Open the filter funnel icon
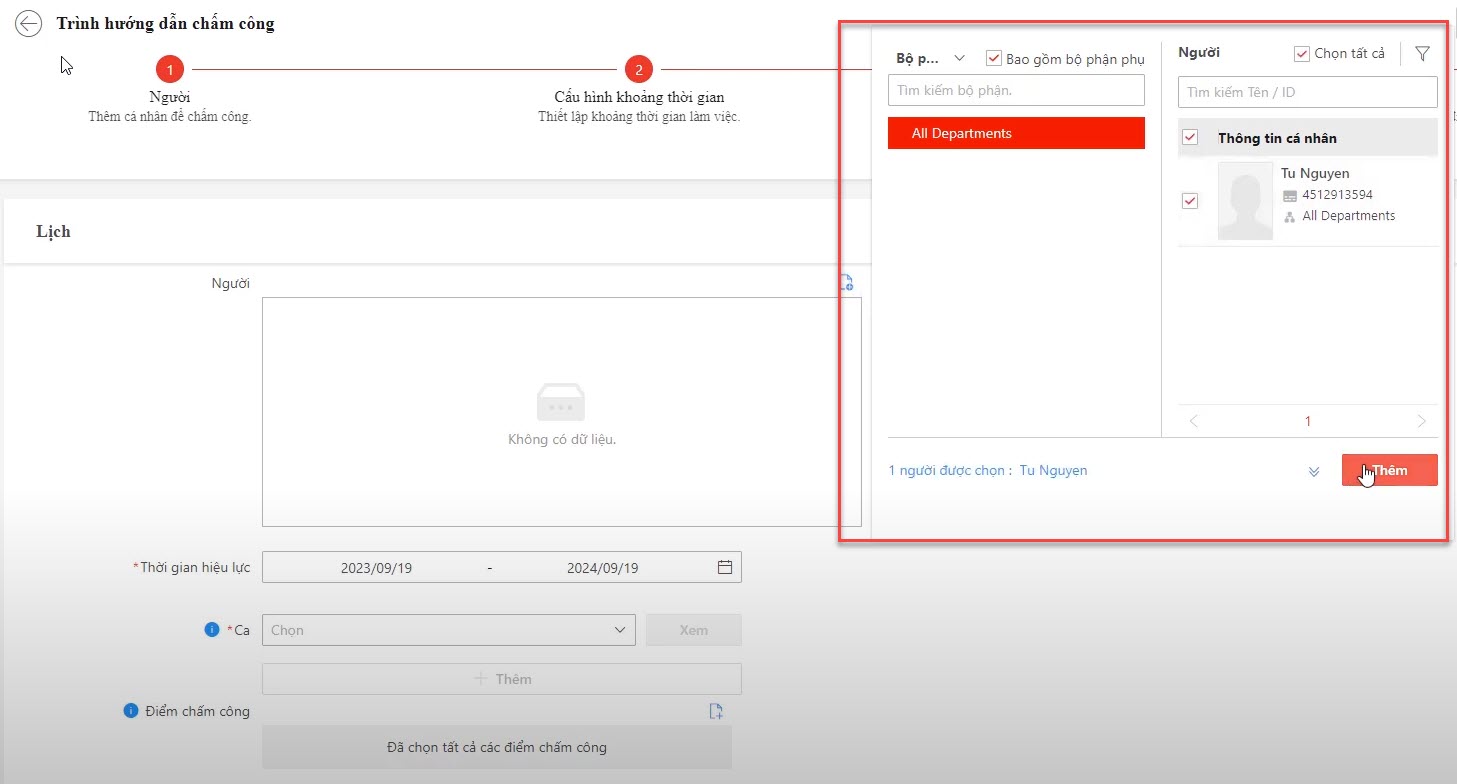Image resolution: width=1457 pixels, height=784 pixels. click(x=1422, y=54)
